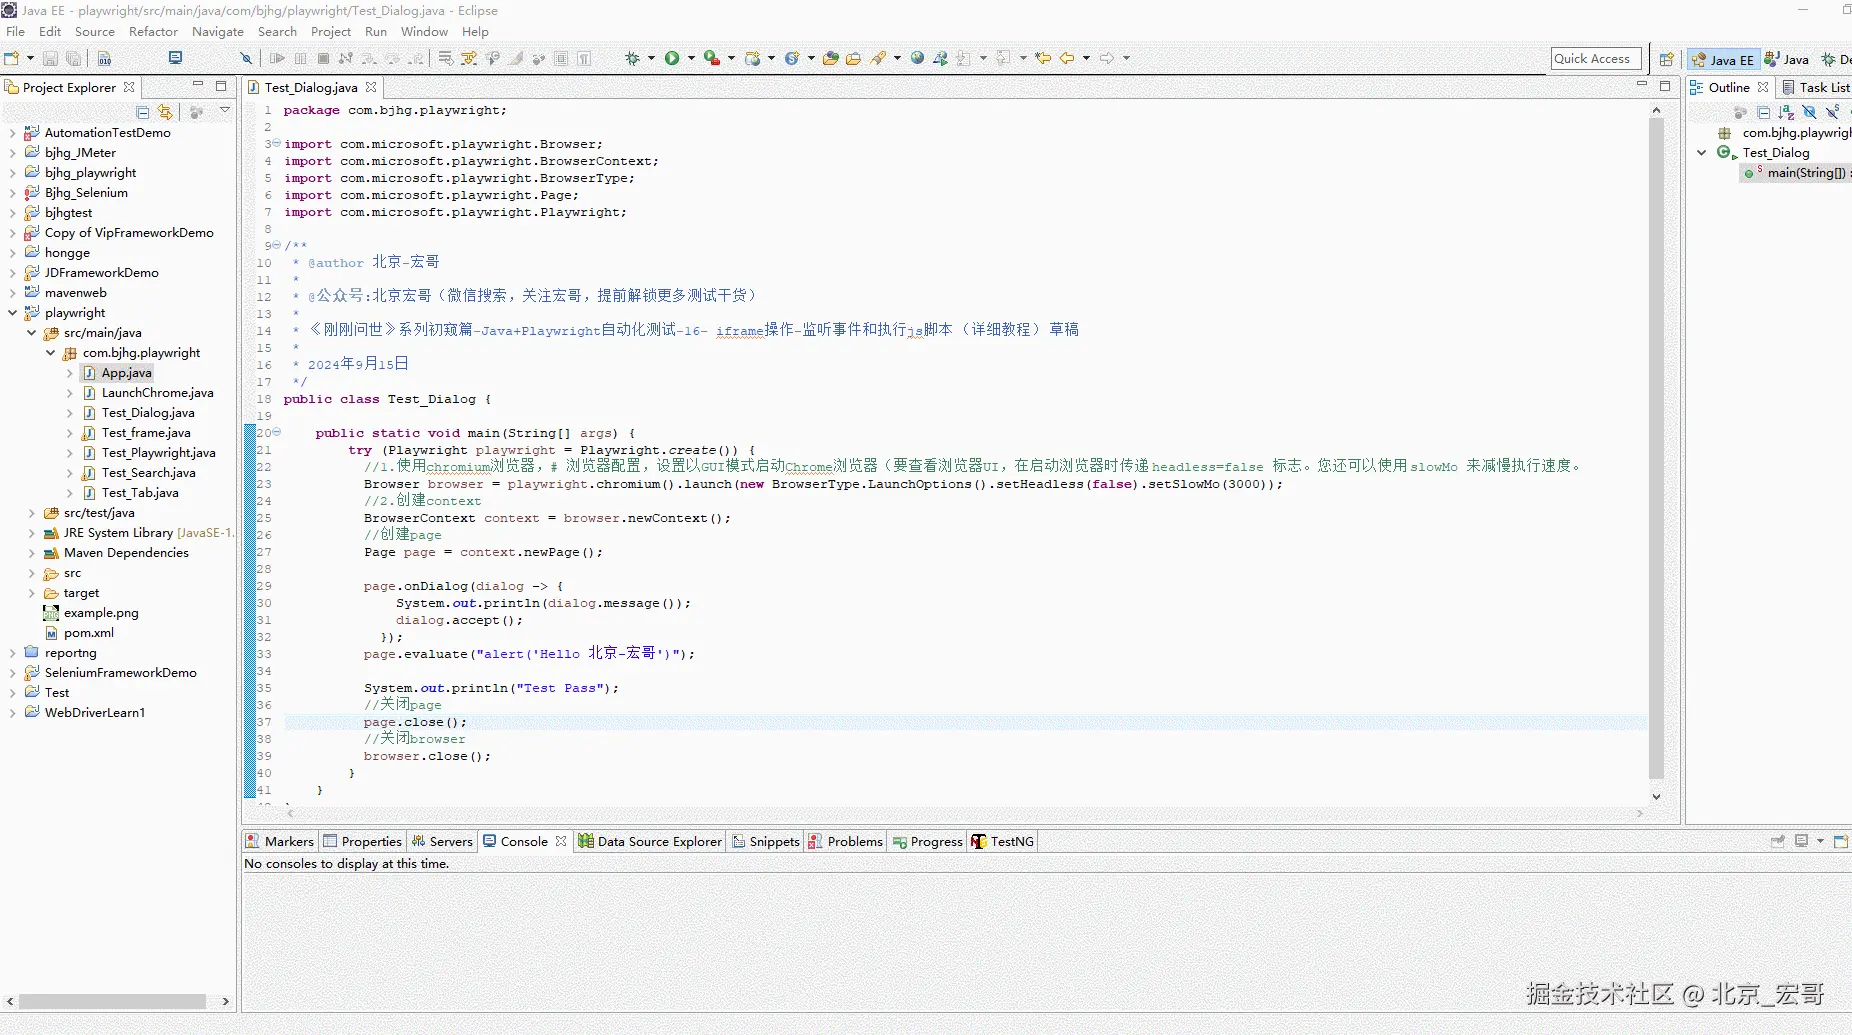Toggle Mark Occurrences in main toolbar
1852x1035 pixels.
[515, 58]
